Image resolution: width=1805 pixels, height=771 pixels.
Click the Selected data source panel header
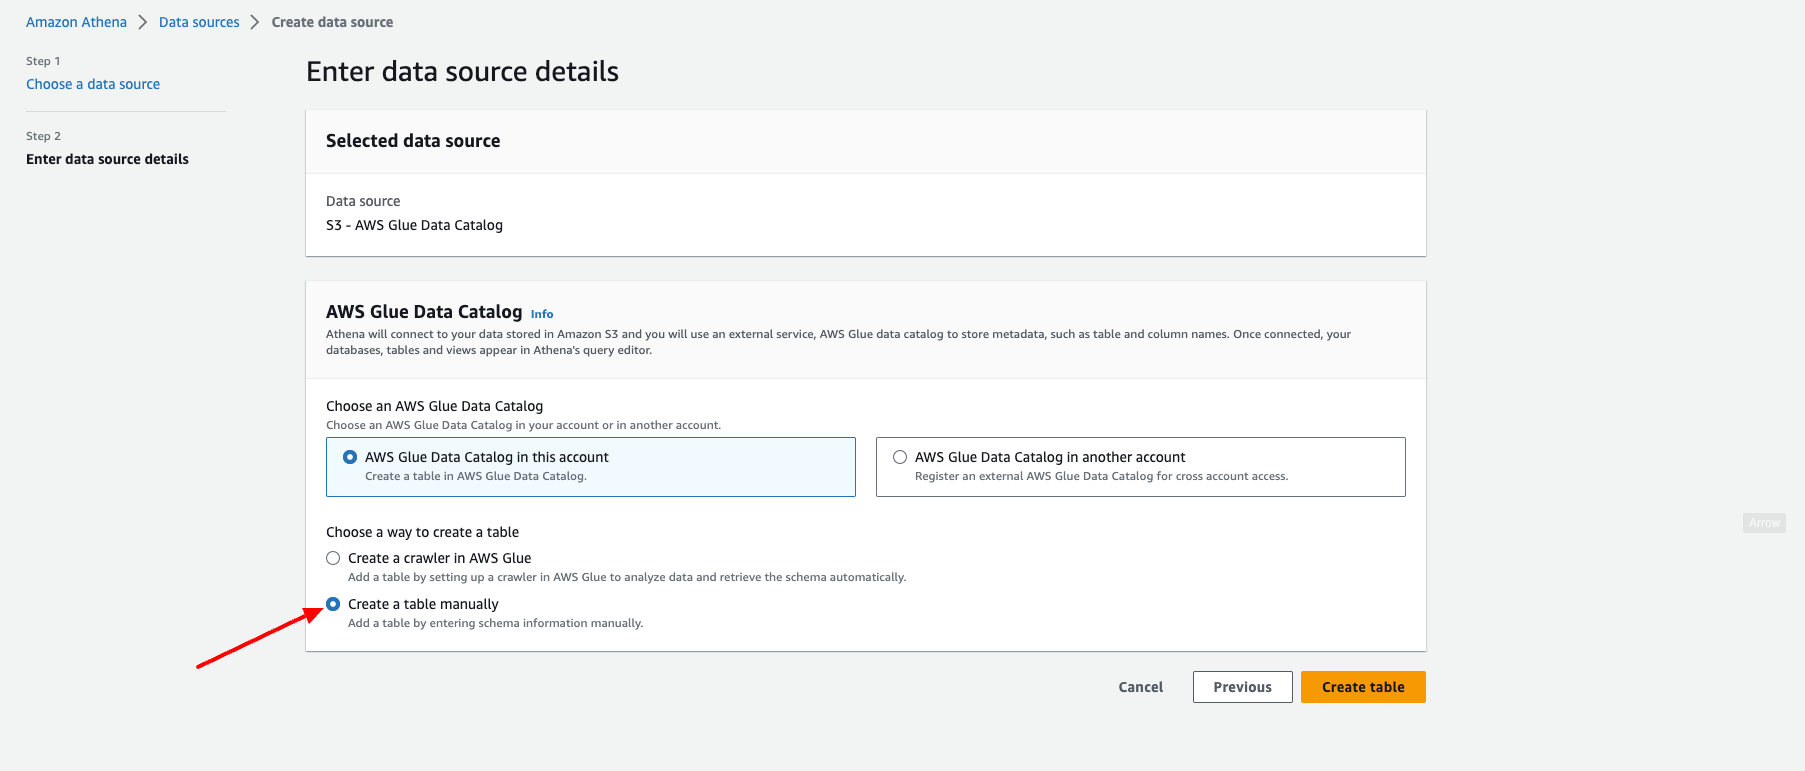pos(413,141)
